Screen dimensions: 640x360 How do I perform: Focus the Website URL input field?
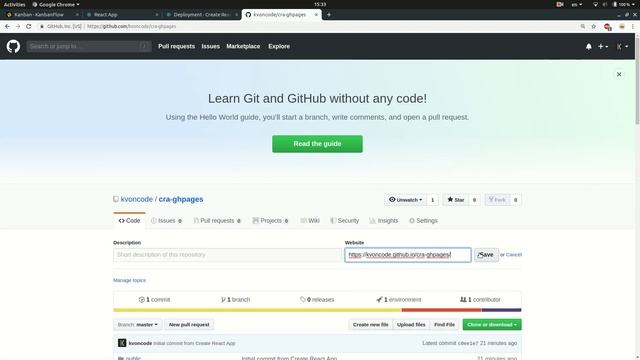(x=408, y=255)
